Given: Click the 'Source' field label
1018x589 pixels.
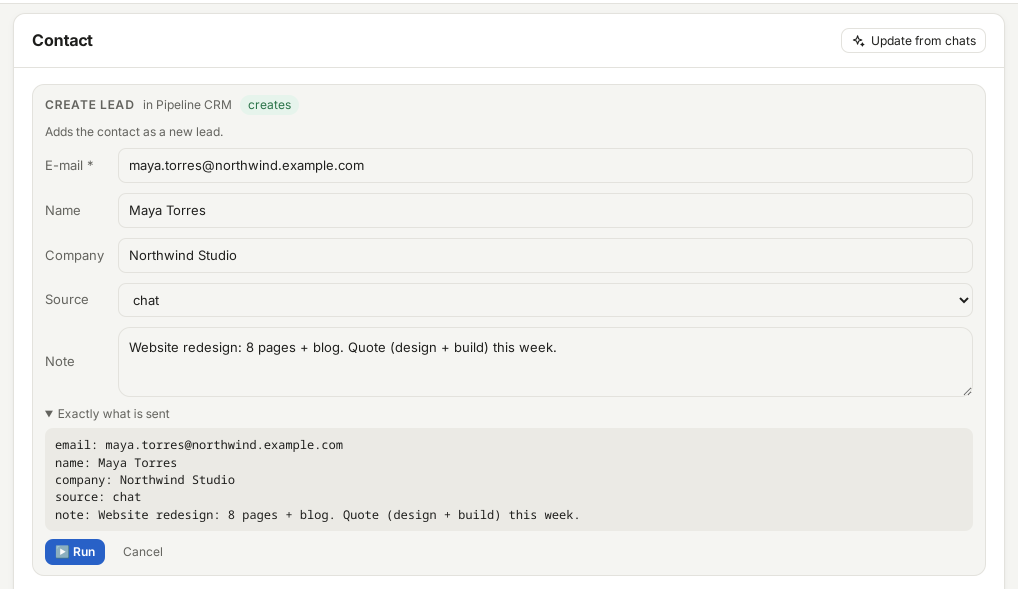Looking at the screenshot, I should (x=67, y=299).
